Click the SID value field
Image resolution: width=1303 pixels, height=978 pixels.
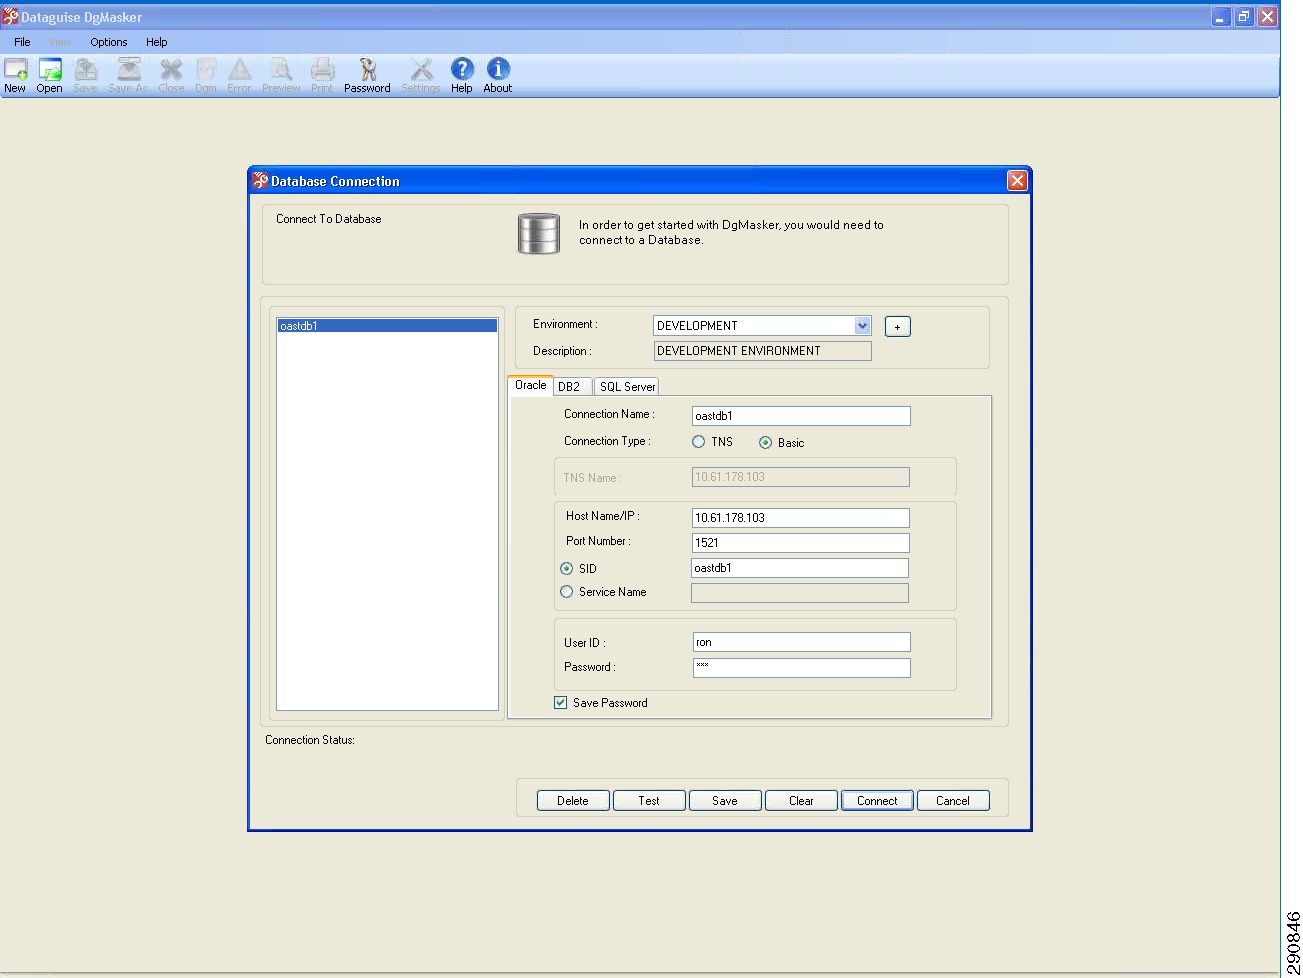[x=800, y=568]
